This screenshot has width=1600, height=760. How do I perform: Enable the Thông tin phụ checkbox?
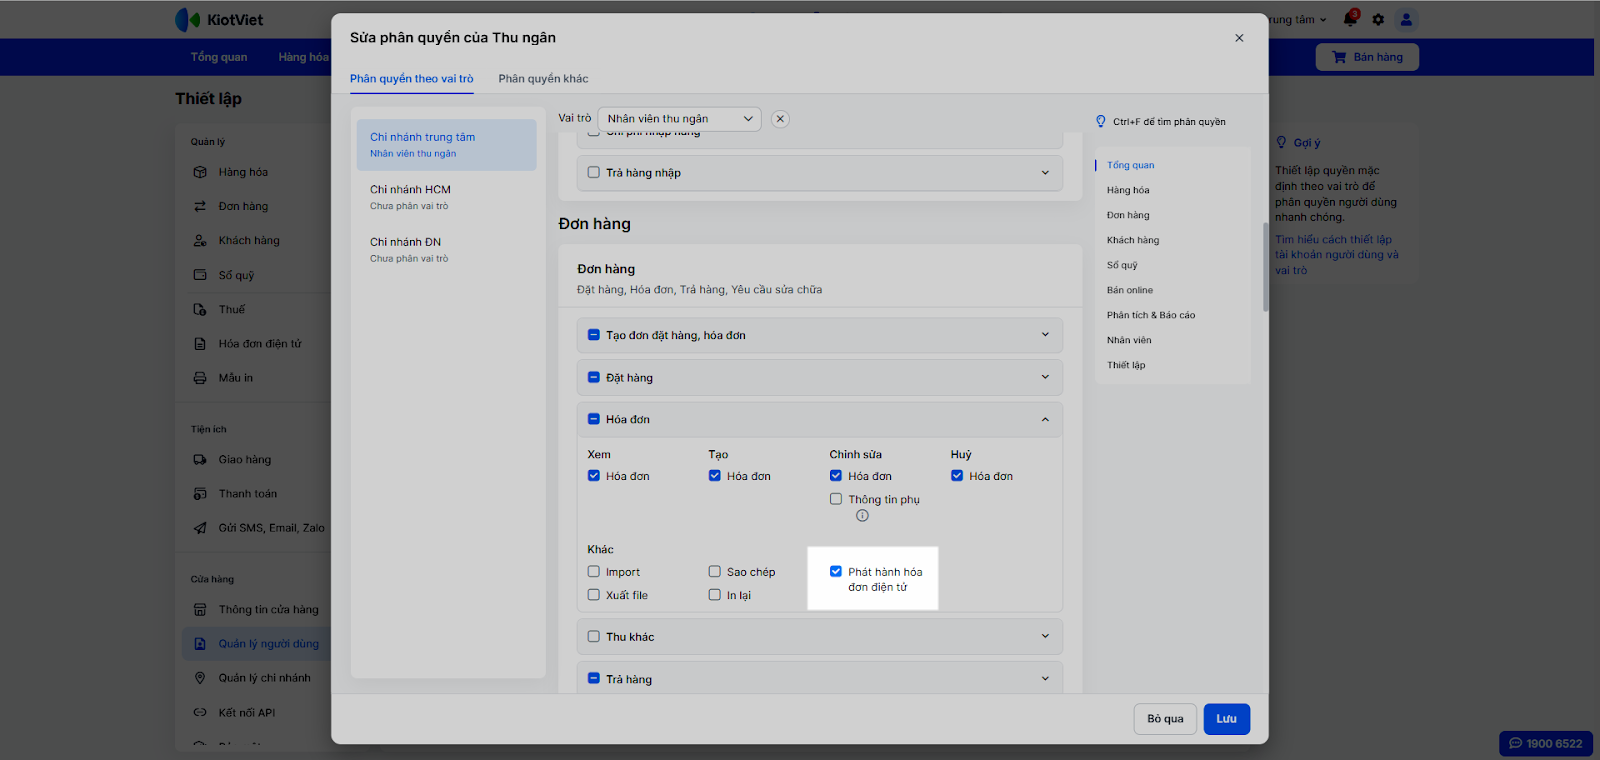tap(836, 499)
